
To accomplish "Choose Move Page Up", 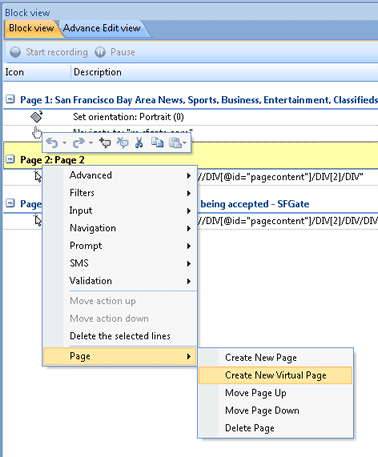I will 275,393.
